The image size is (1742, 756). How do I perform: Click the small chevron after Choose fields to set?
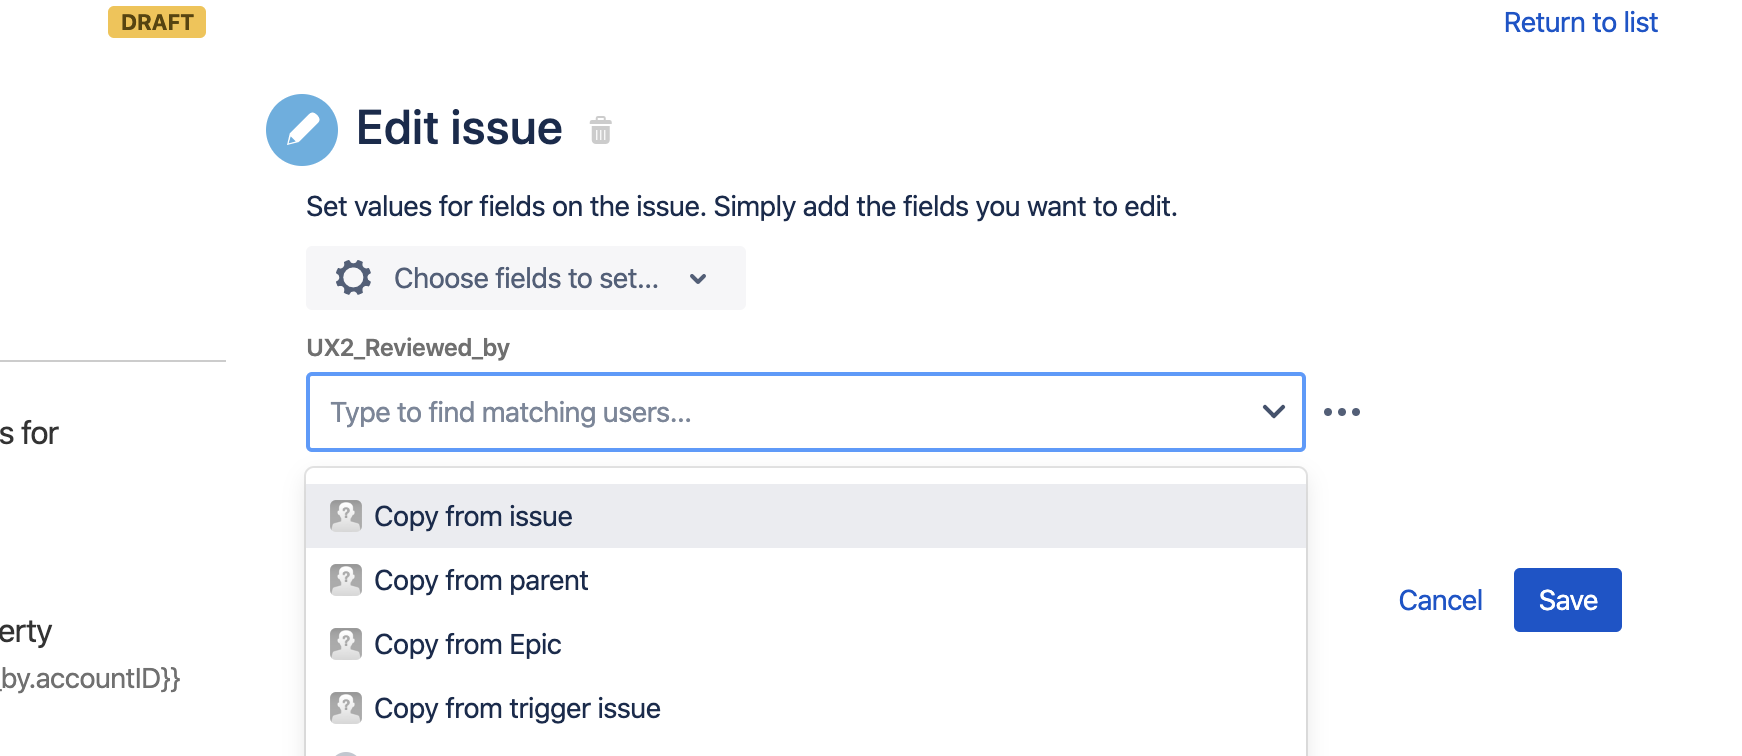(x=698, y=279)
